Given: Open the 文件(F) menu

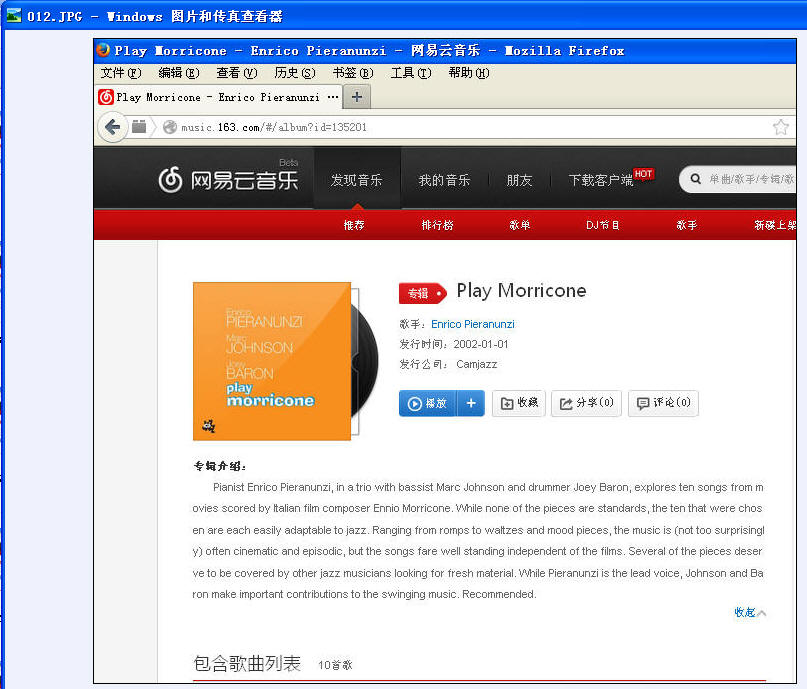Looking at the screenshot, I should [121, 73].
